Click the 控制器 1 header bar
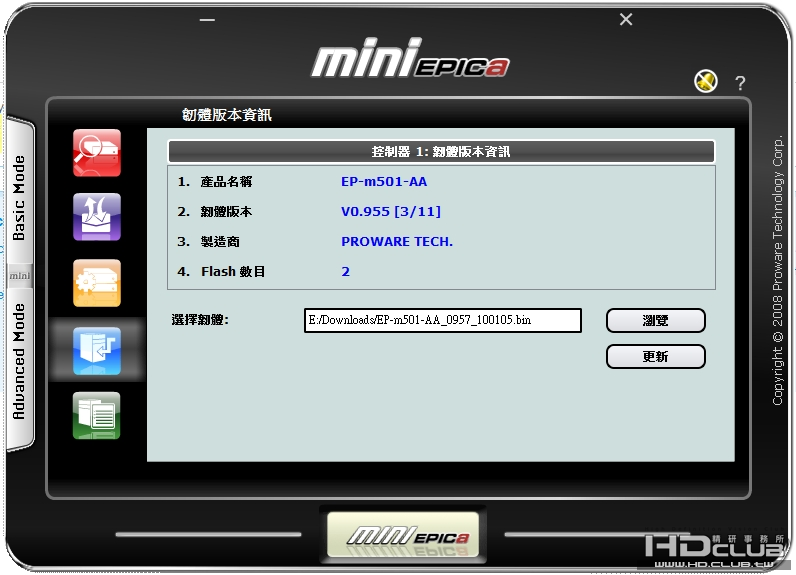The height and width of the screenshot is (575, 796). point(441,152)
